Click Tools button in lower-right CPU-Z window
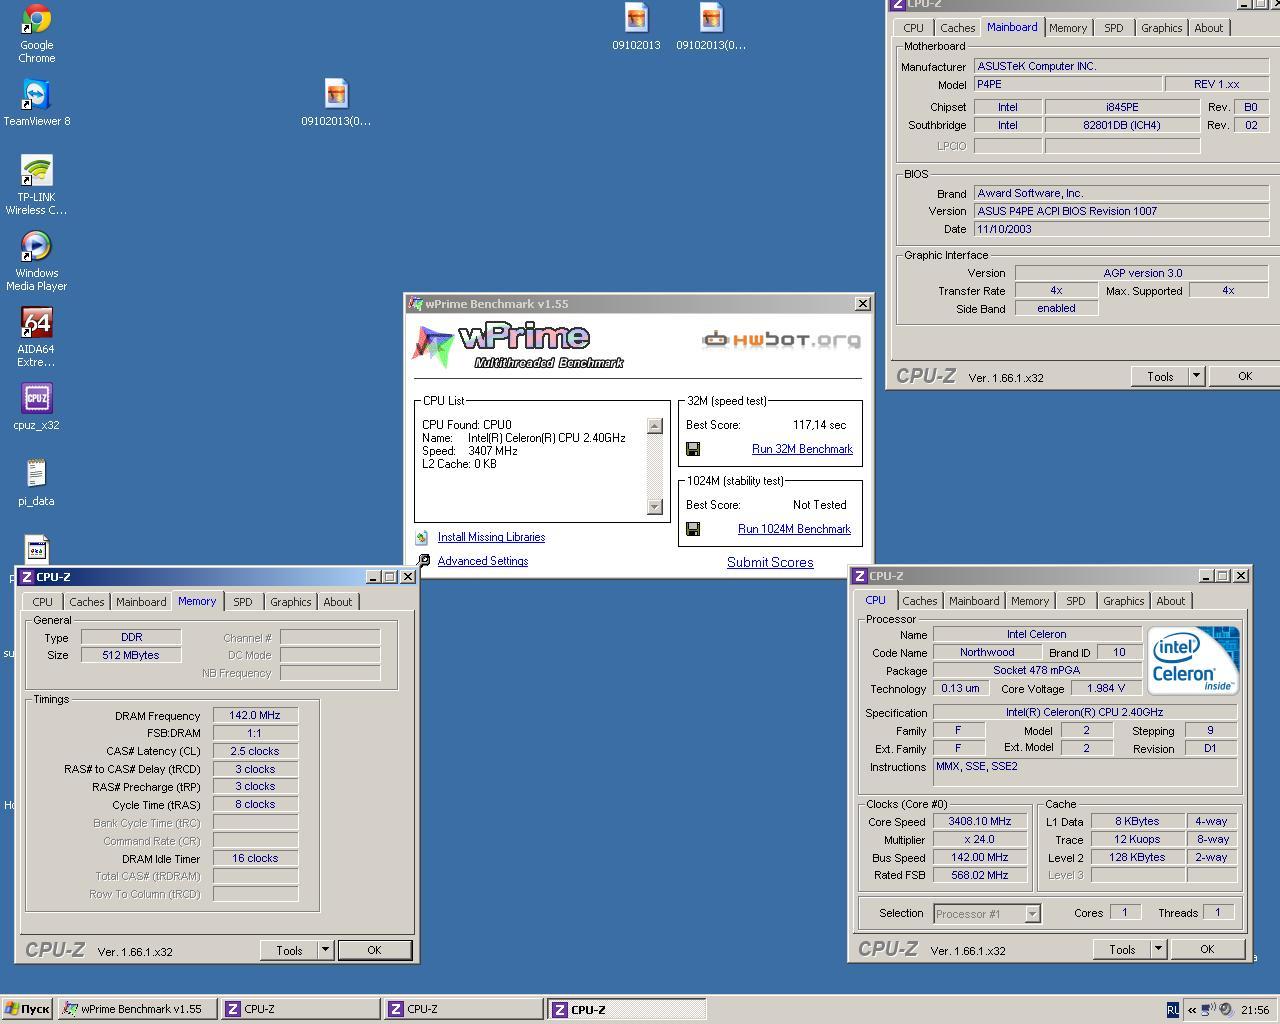The image size is (1280, 1024). 1122,949
